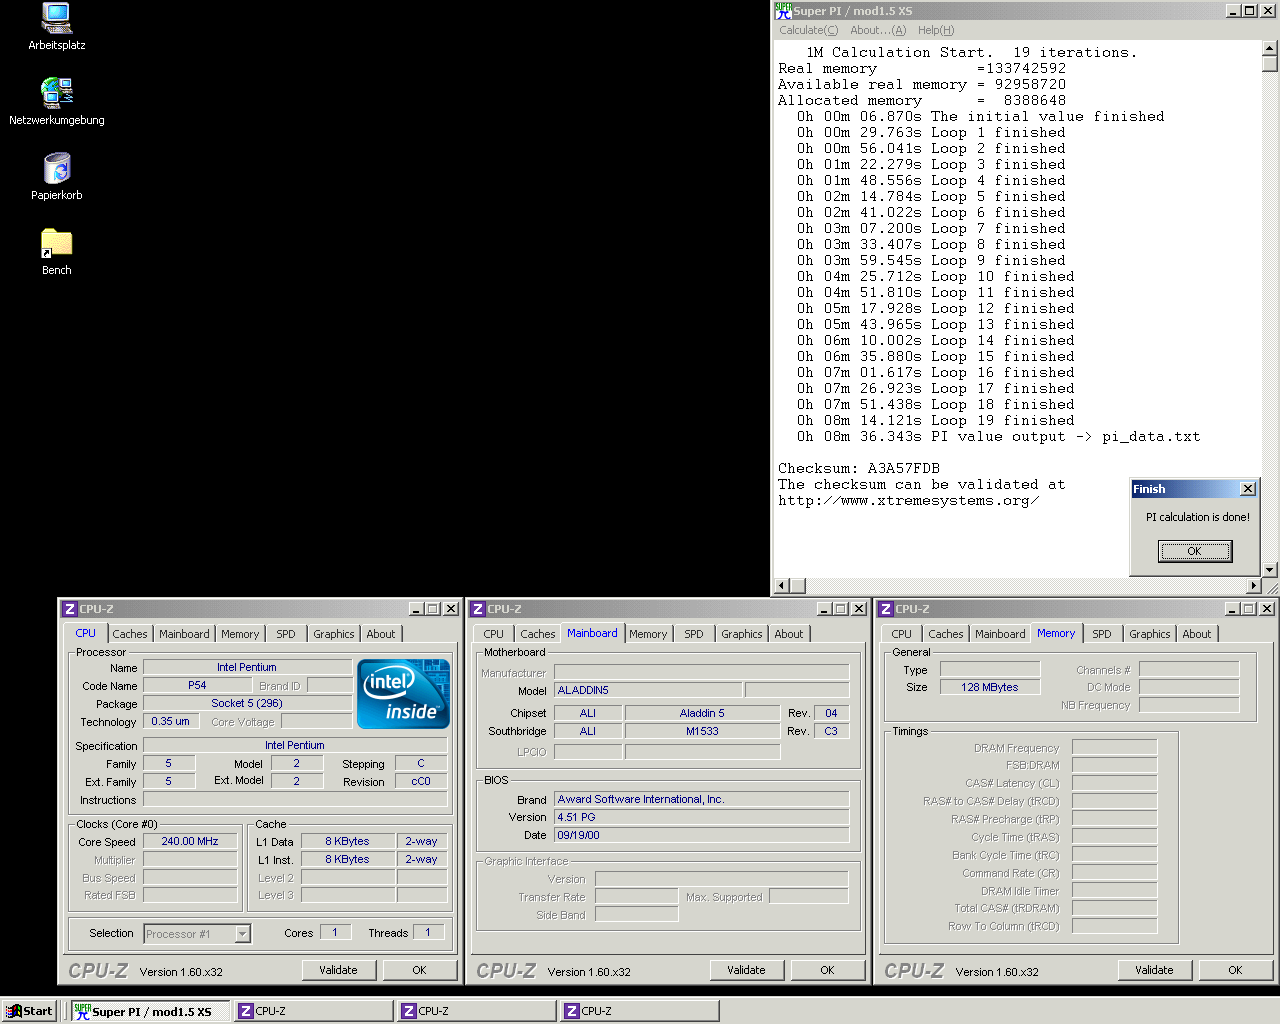Click Super PI vertical scrollbar up arrow
Viewport: 1280px width, 1024px height.
(1270, 47)
